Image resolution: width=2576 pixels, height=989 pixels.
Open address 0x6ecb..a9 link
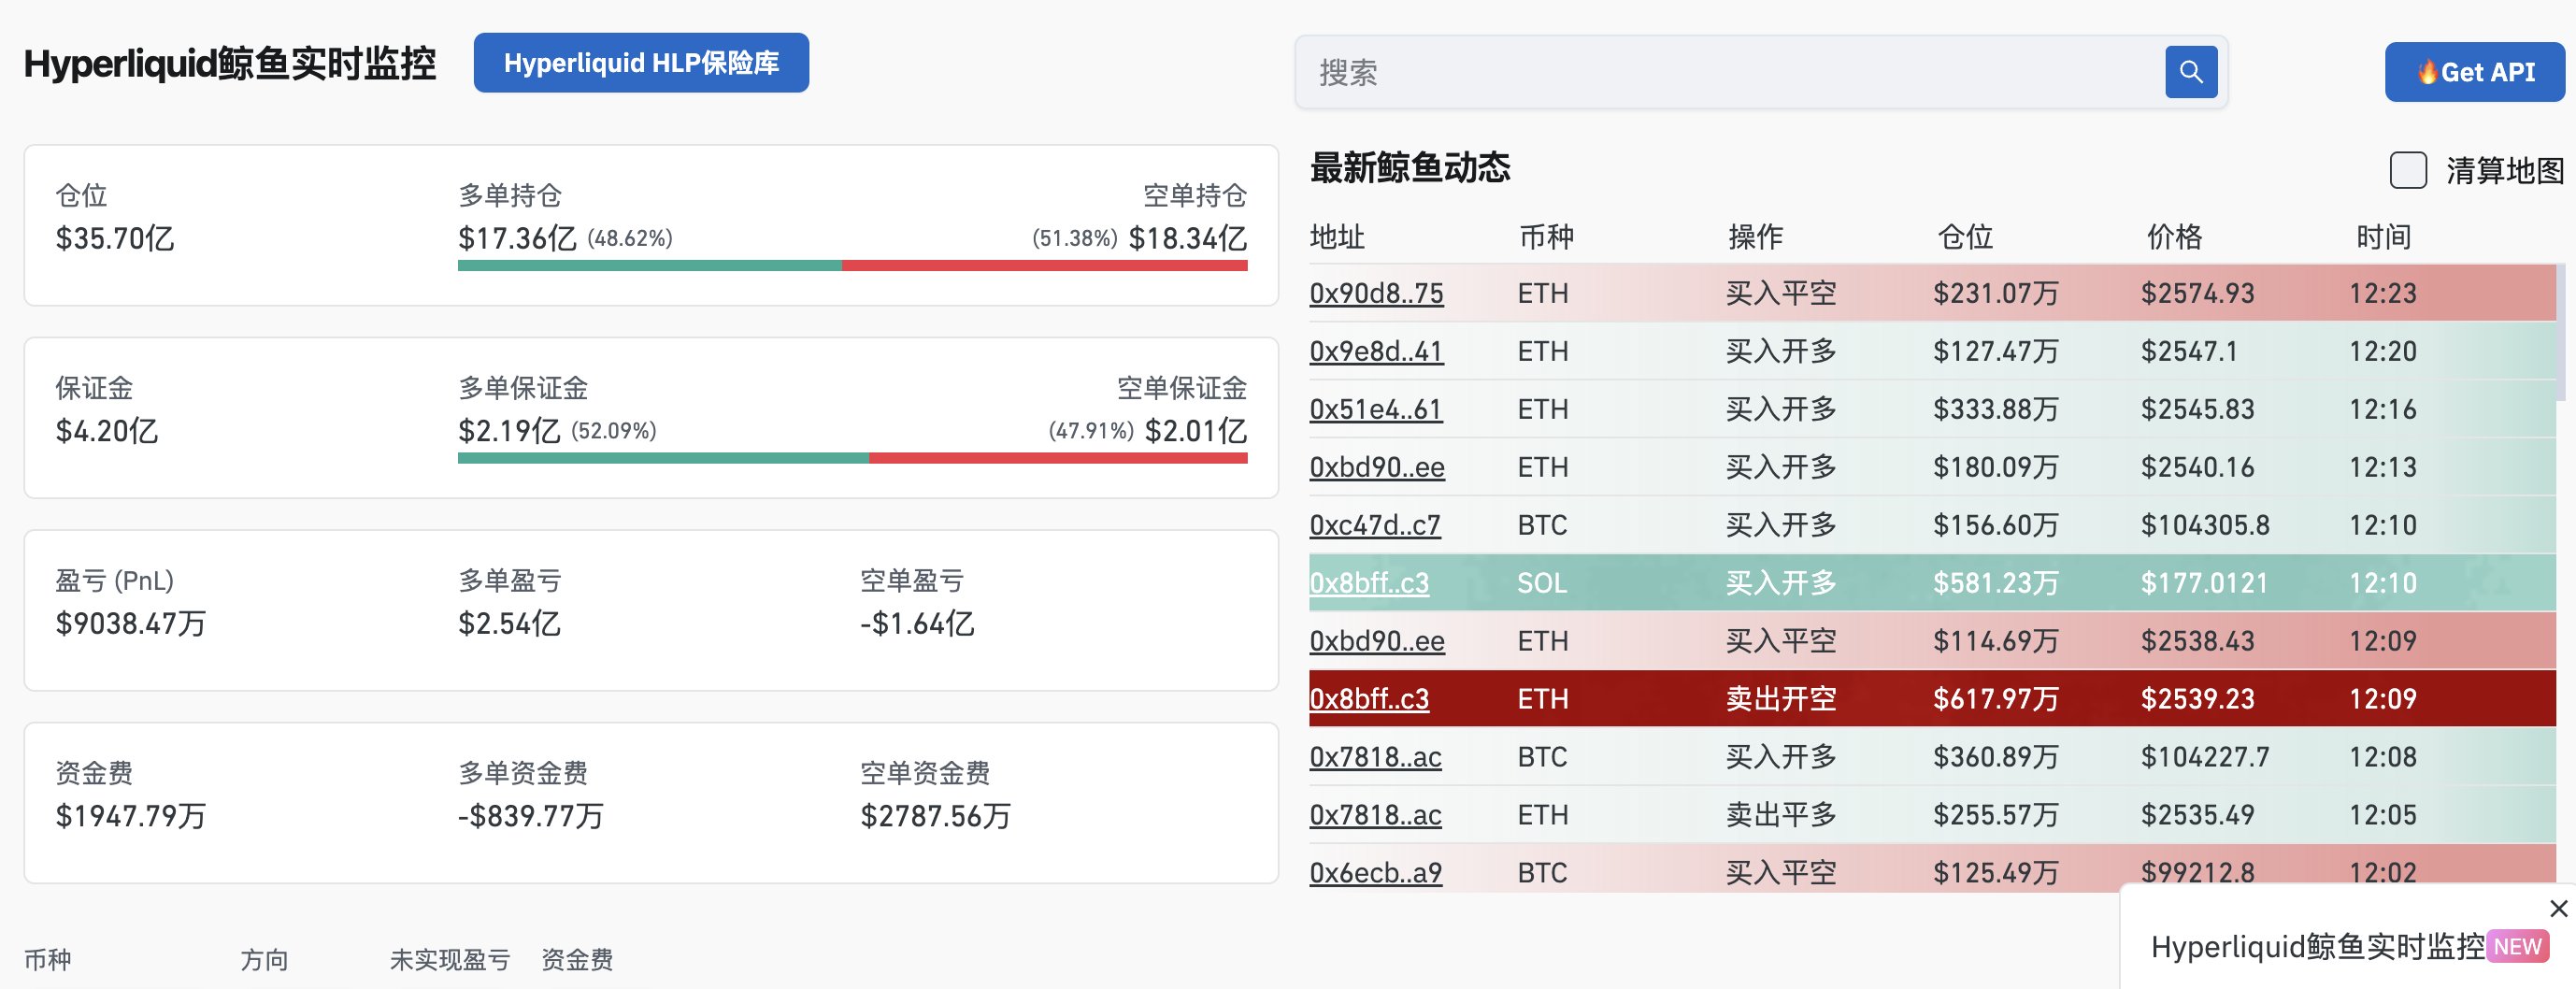pos(1375,873)
